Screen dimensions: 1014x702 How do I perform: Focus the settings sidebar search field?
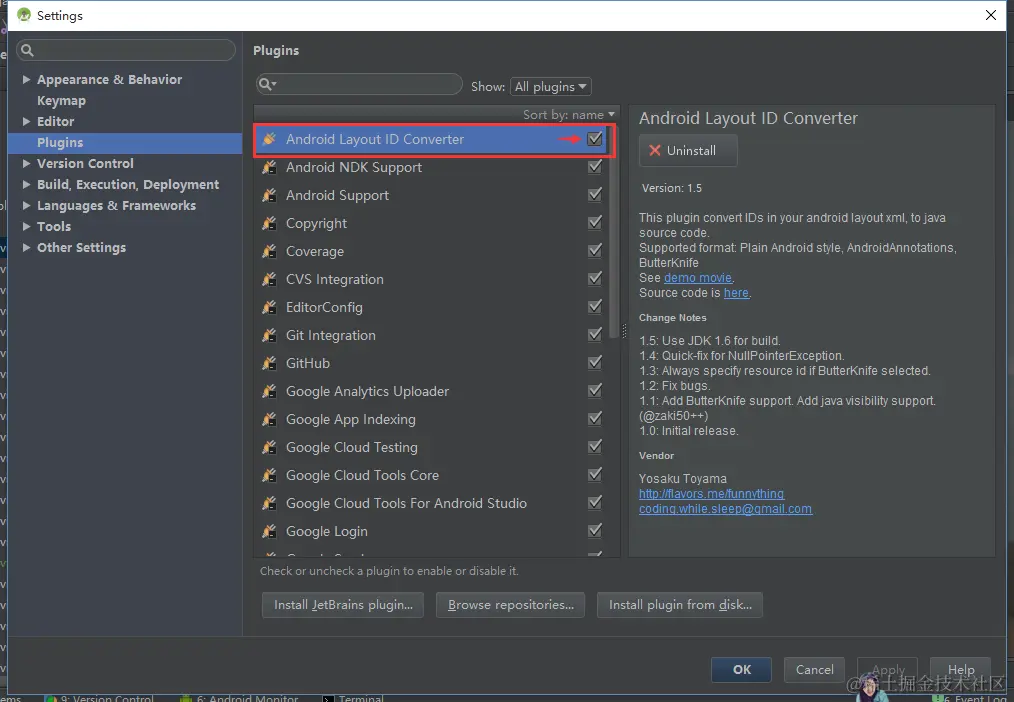point(127,50)
